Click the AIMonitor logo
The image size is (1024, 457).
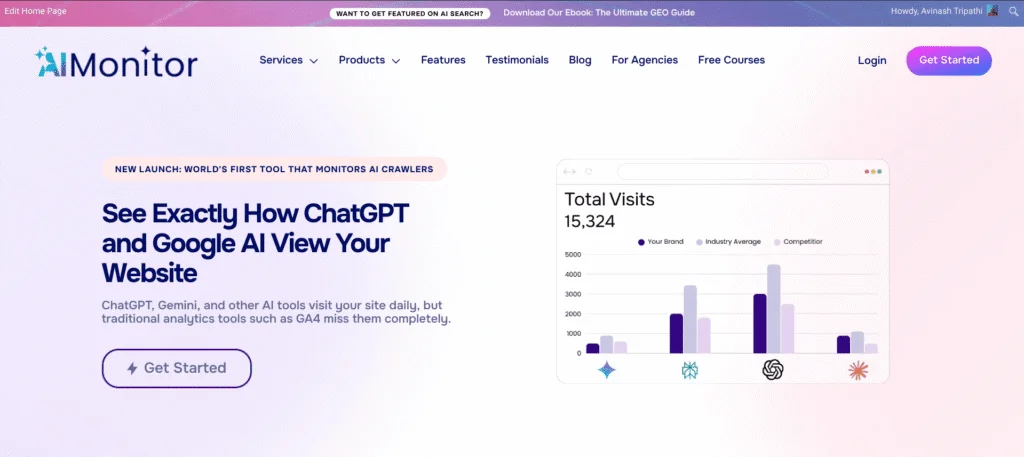pos(116,62)
